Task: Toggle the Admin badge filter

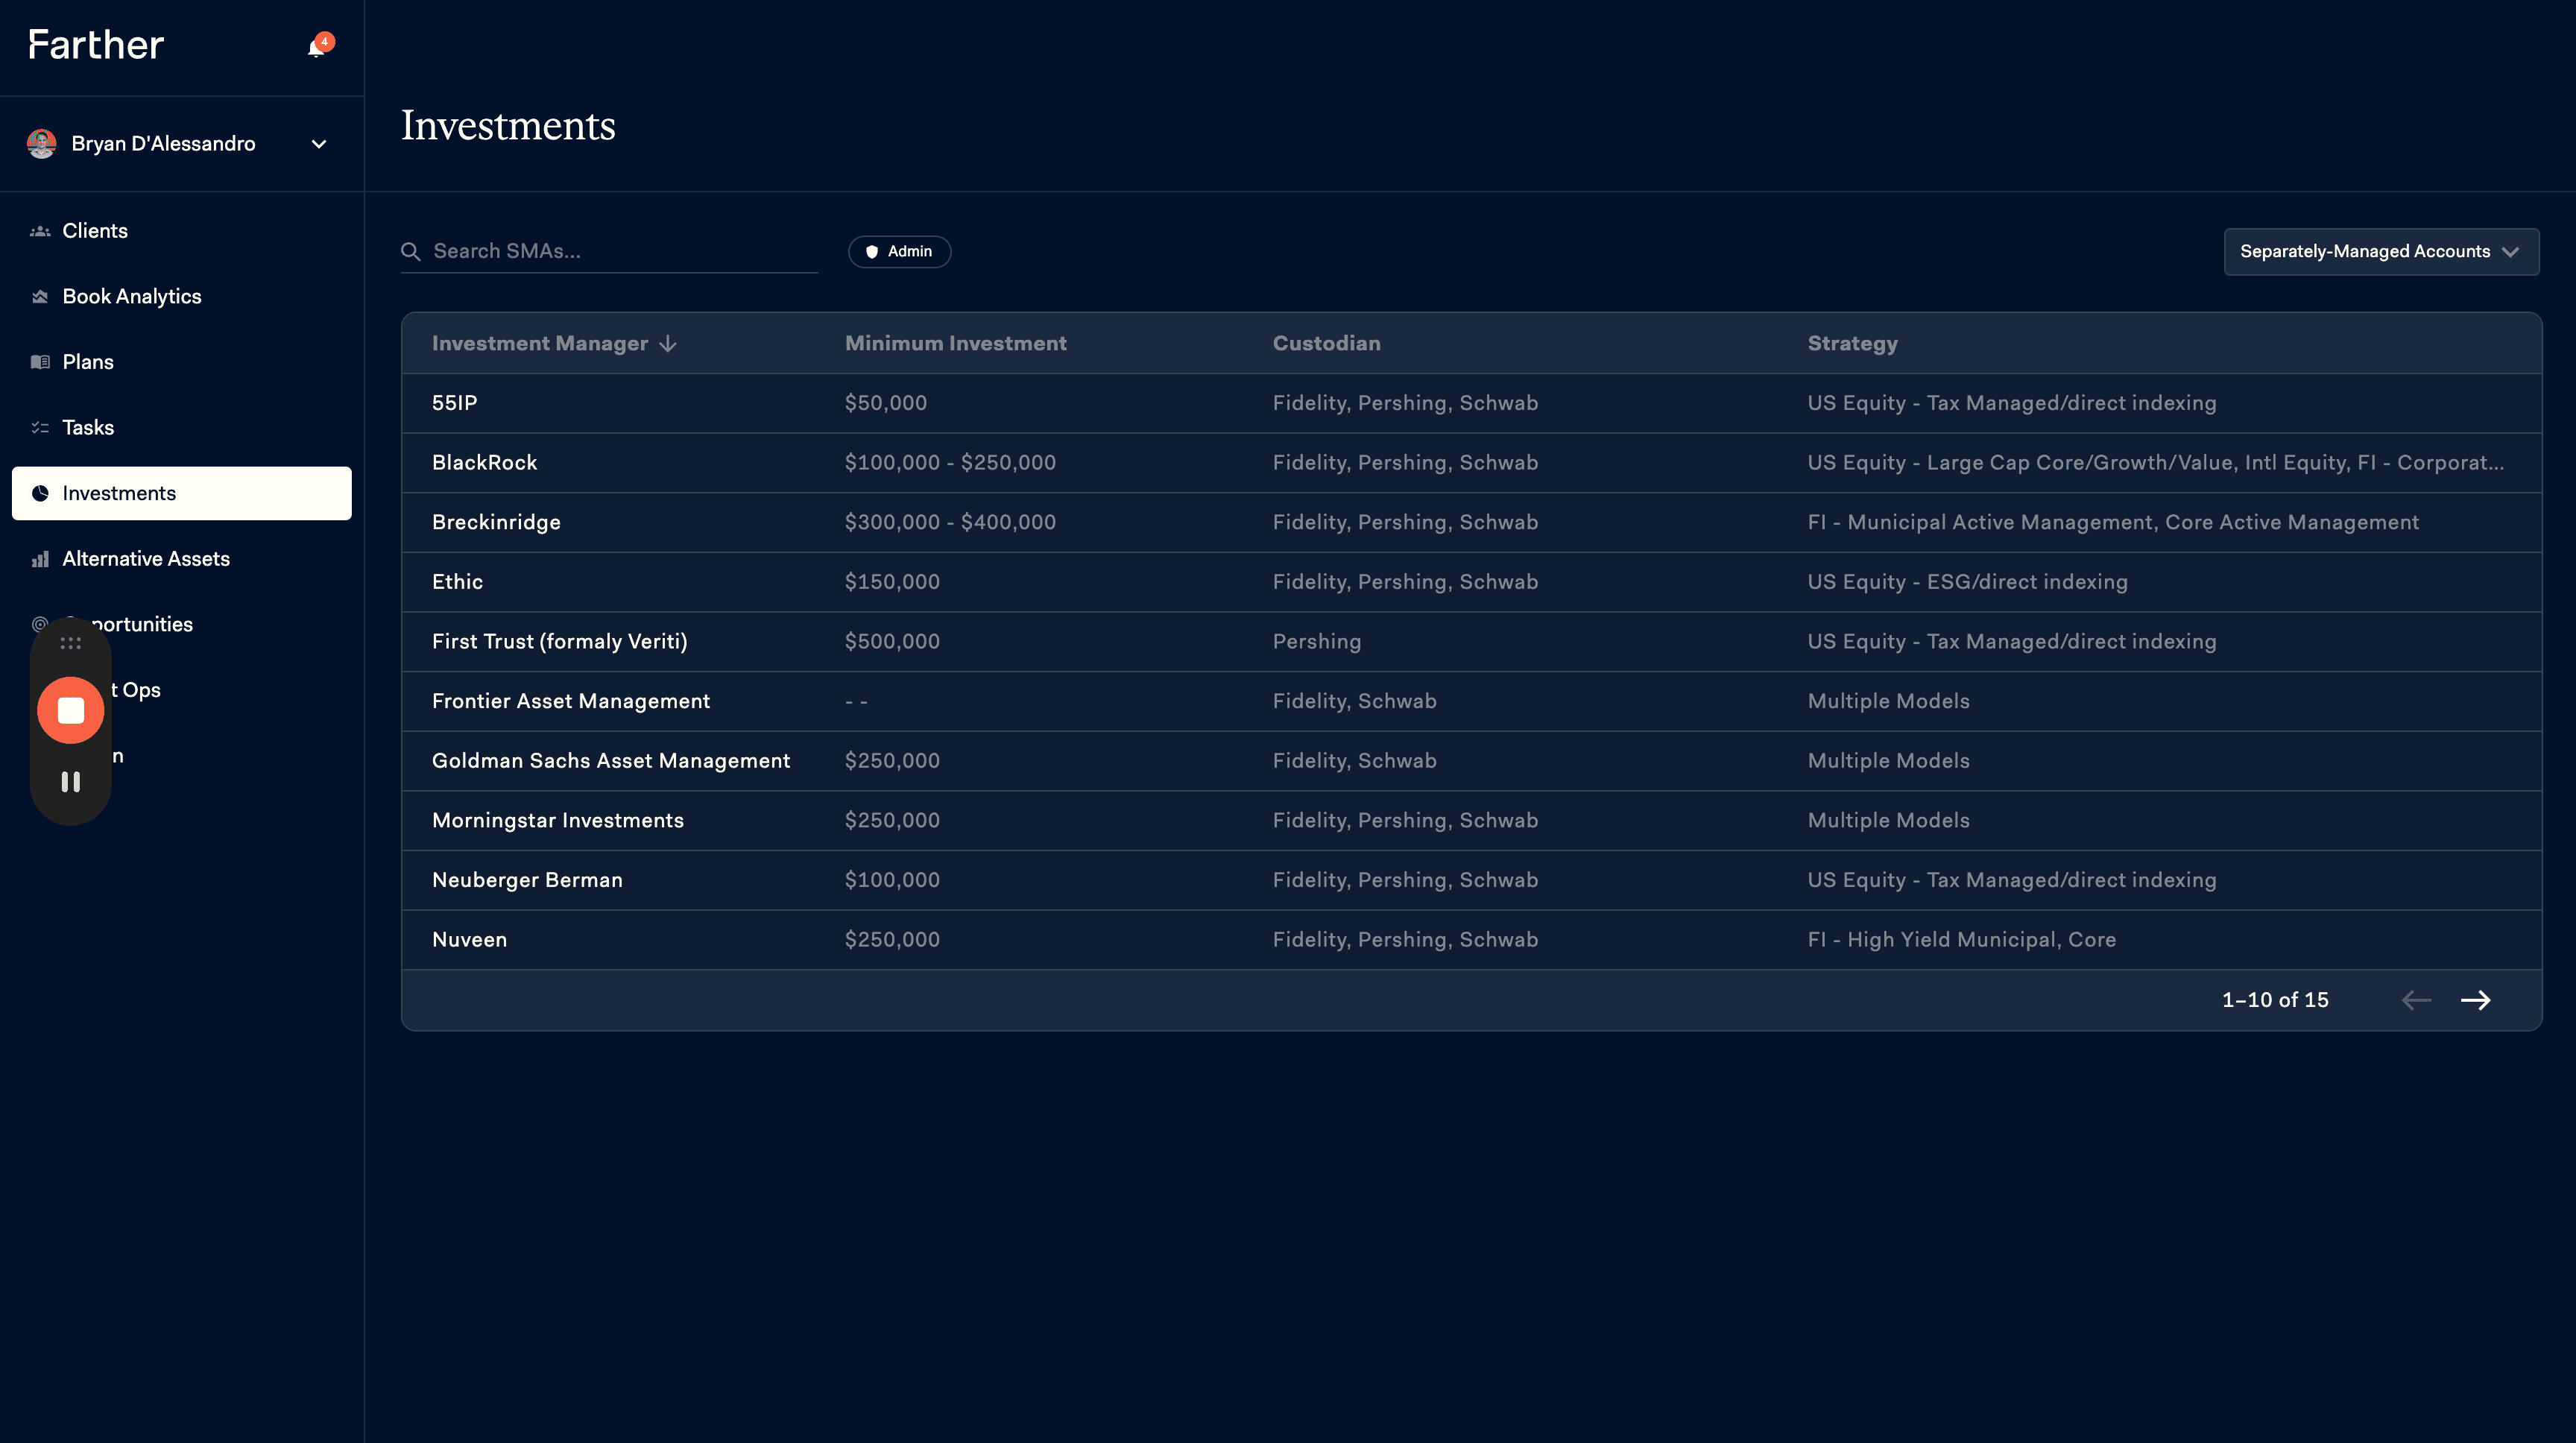Action: click(899, 252)
